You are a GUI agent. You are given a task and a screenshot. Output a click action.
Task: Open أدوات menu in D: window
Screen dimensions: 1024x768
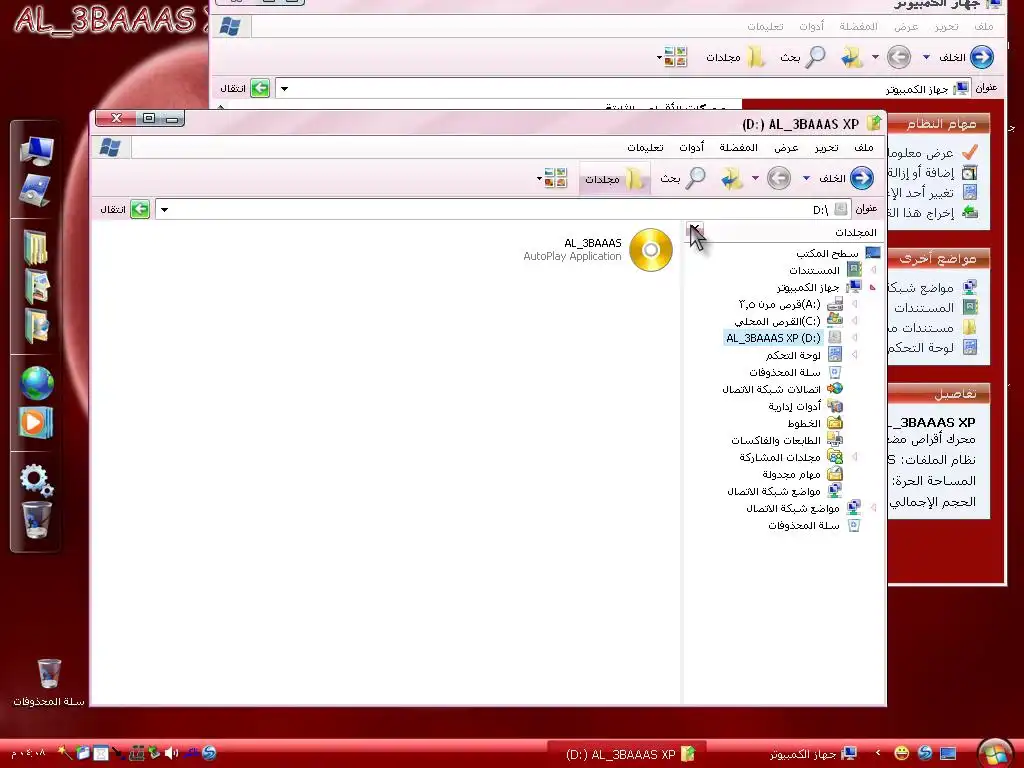point(691,148)
